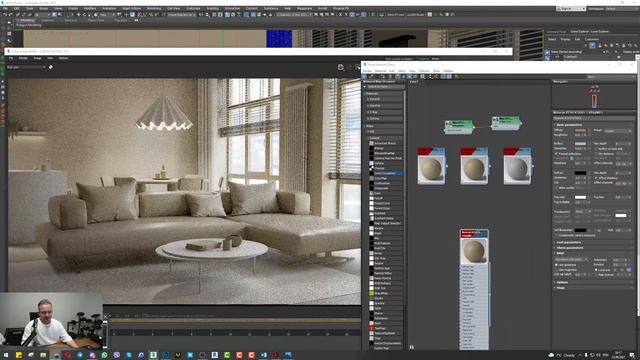
Task: Open the Display menu in Scene Explorer
Action: coord(565,40)
